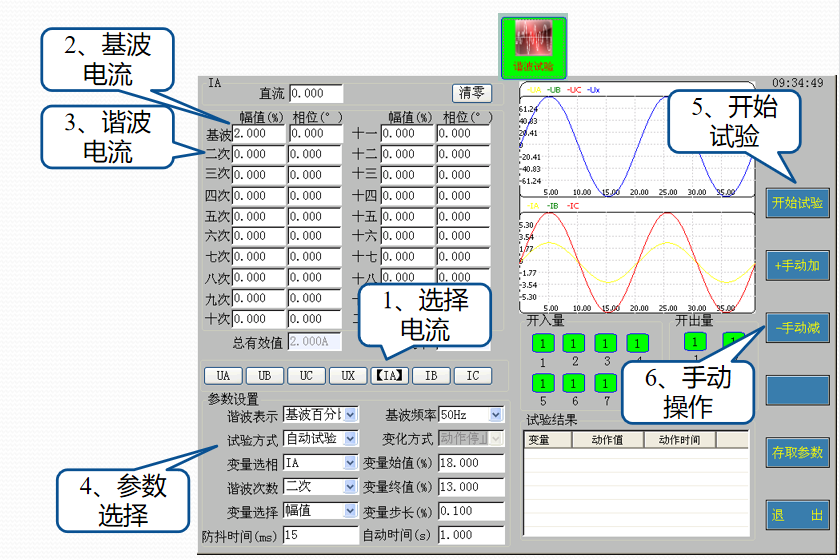Click the 十六 harmonic amplitude field

[407, 236]
